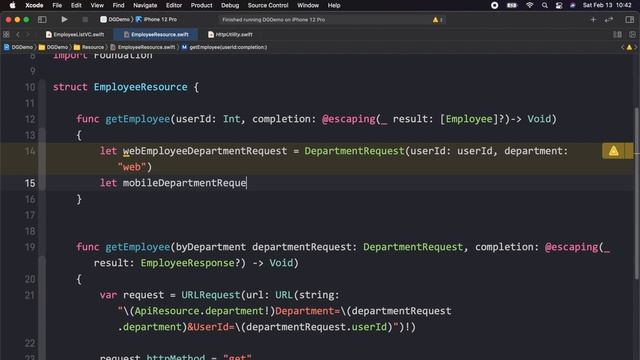Click the EmployeeResource.swift breadcrumb

pyautogui.click(x=143, y=47)
